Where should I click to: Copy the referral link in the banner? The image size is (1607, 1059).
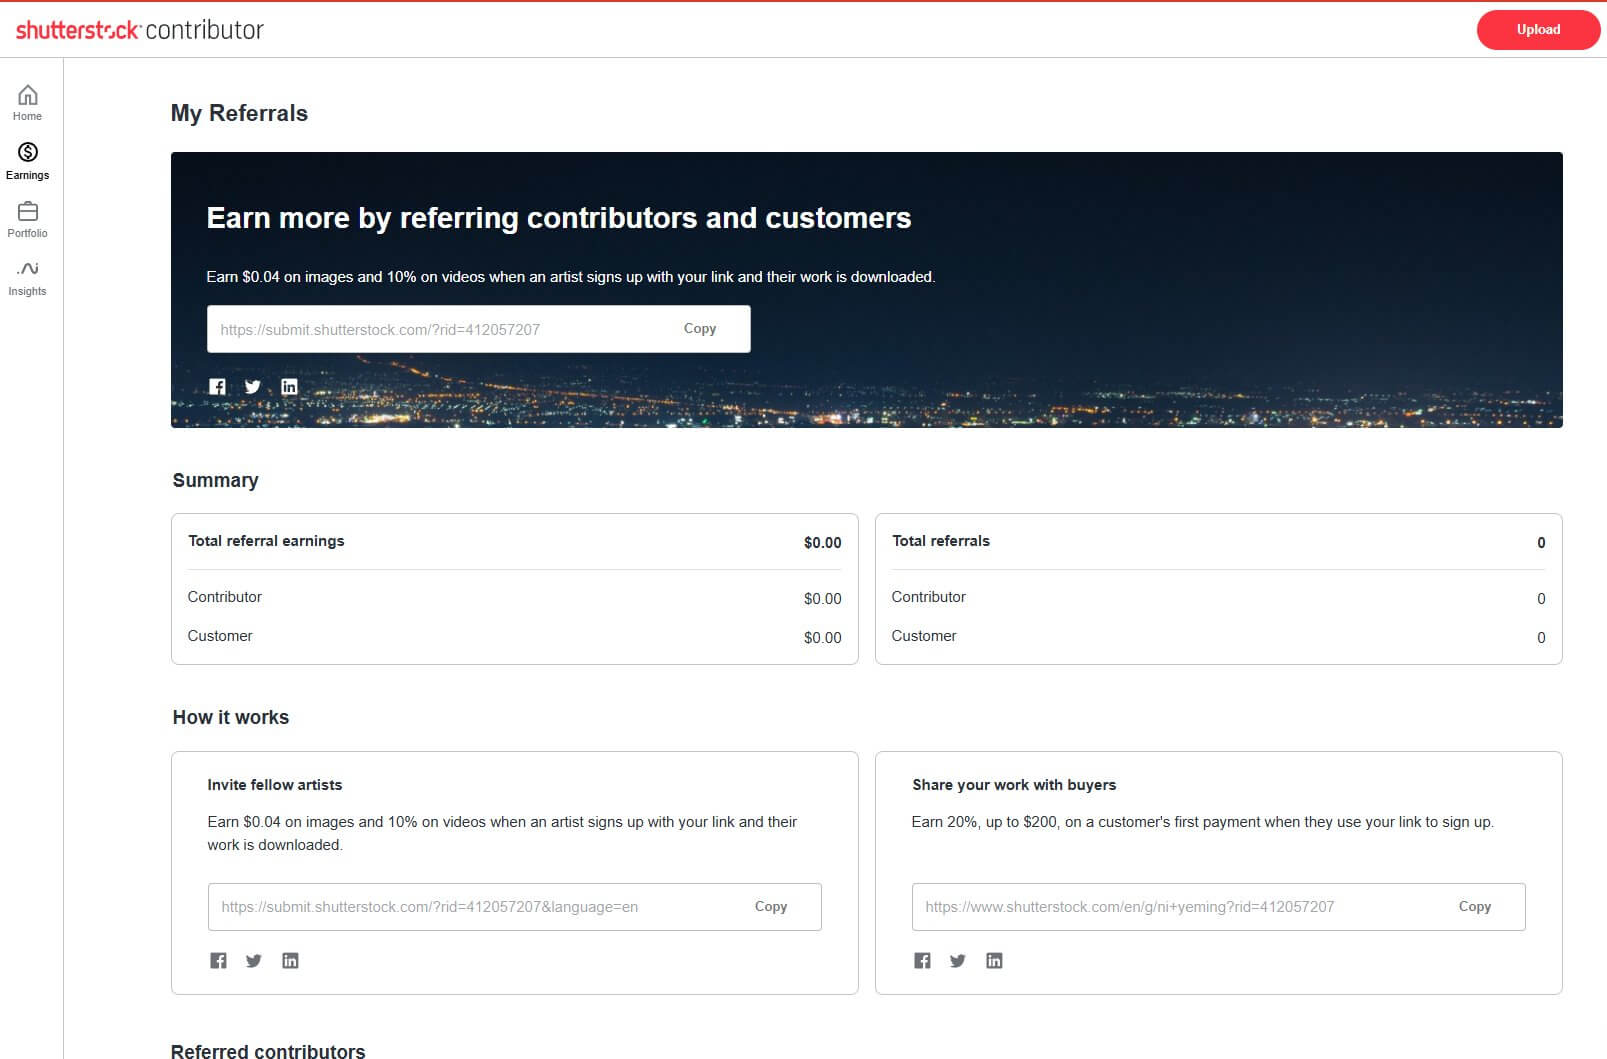click(x=700, y=329)
